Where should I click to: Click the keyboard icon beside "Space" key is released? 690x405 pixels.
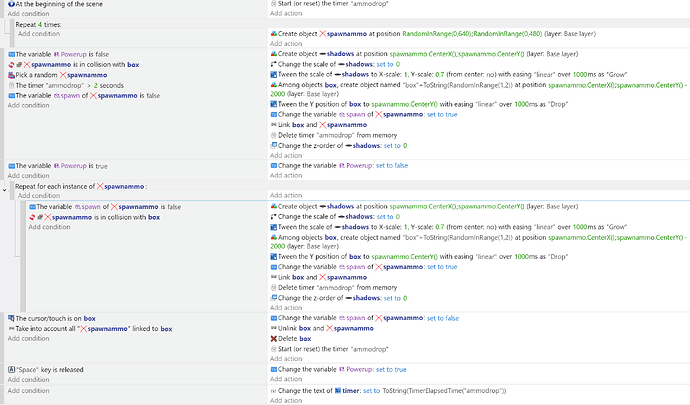pos(11,369)
